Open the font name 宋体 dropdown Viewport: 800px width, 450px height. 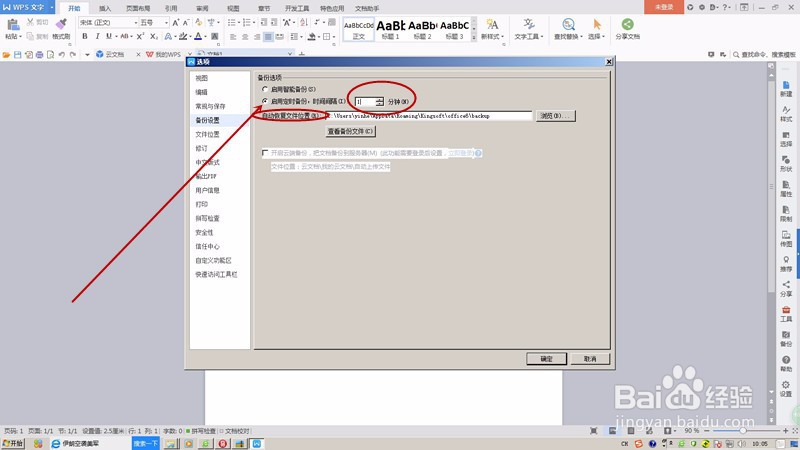click(136, 22)
